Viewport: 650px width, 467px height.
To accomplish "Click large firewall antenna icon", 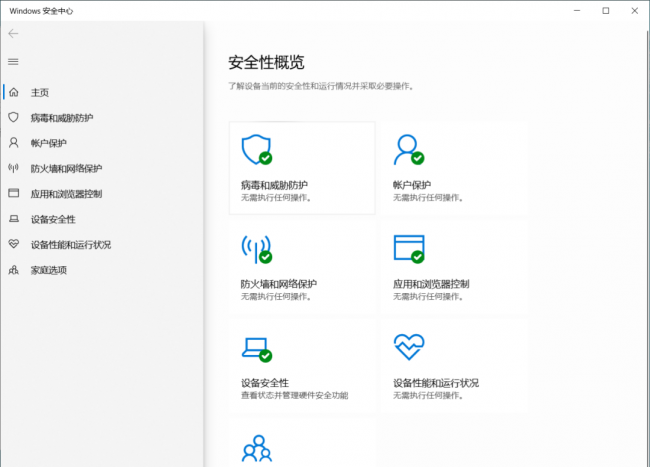I will [257, 249].
